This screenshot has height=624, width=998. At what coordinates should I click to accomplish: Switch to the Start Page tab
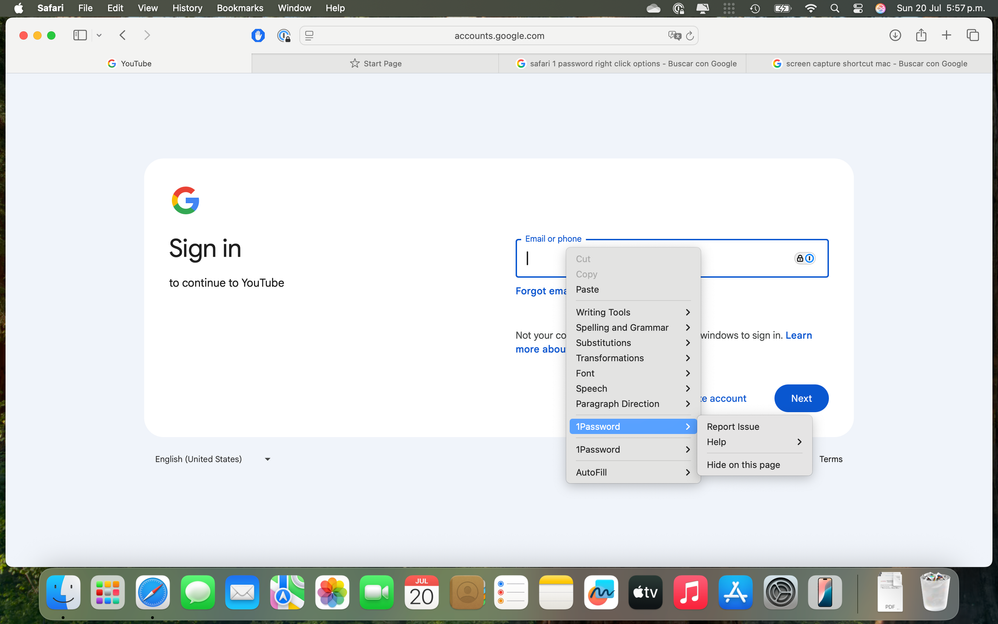[x=375, y=64]
